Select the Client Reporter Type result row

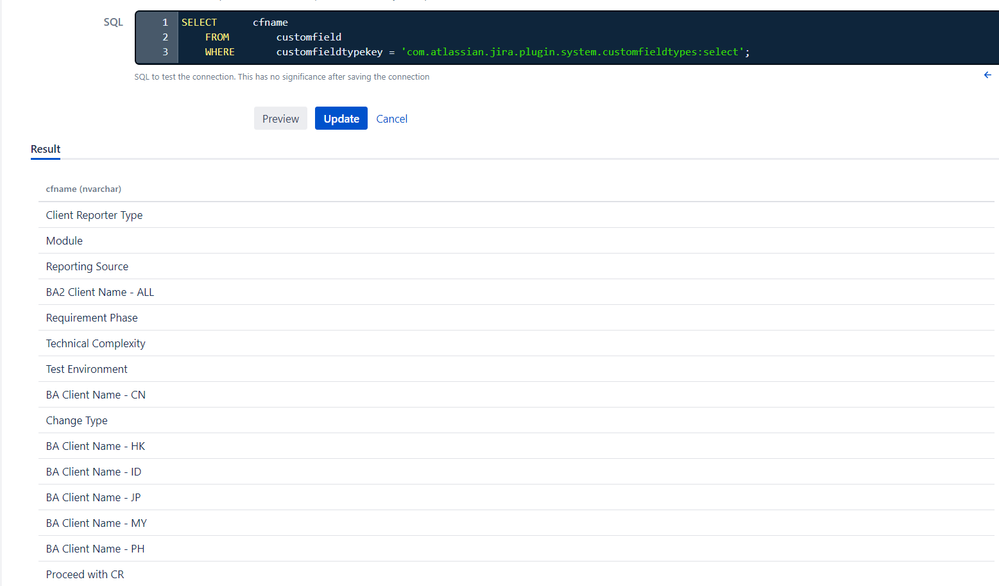tap(94, 215)
